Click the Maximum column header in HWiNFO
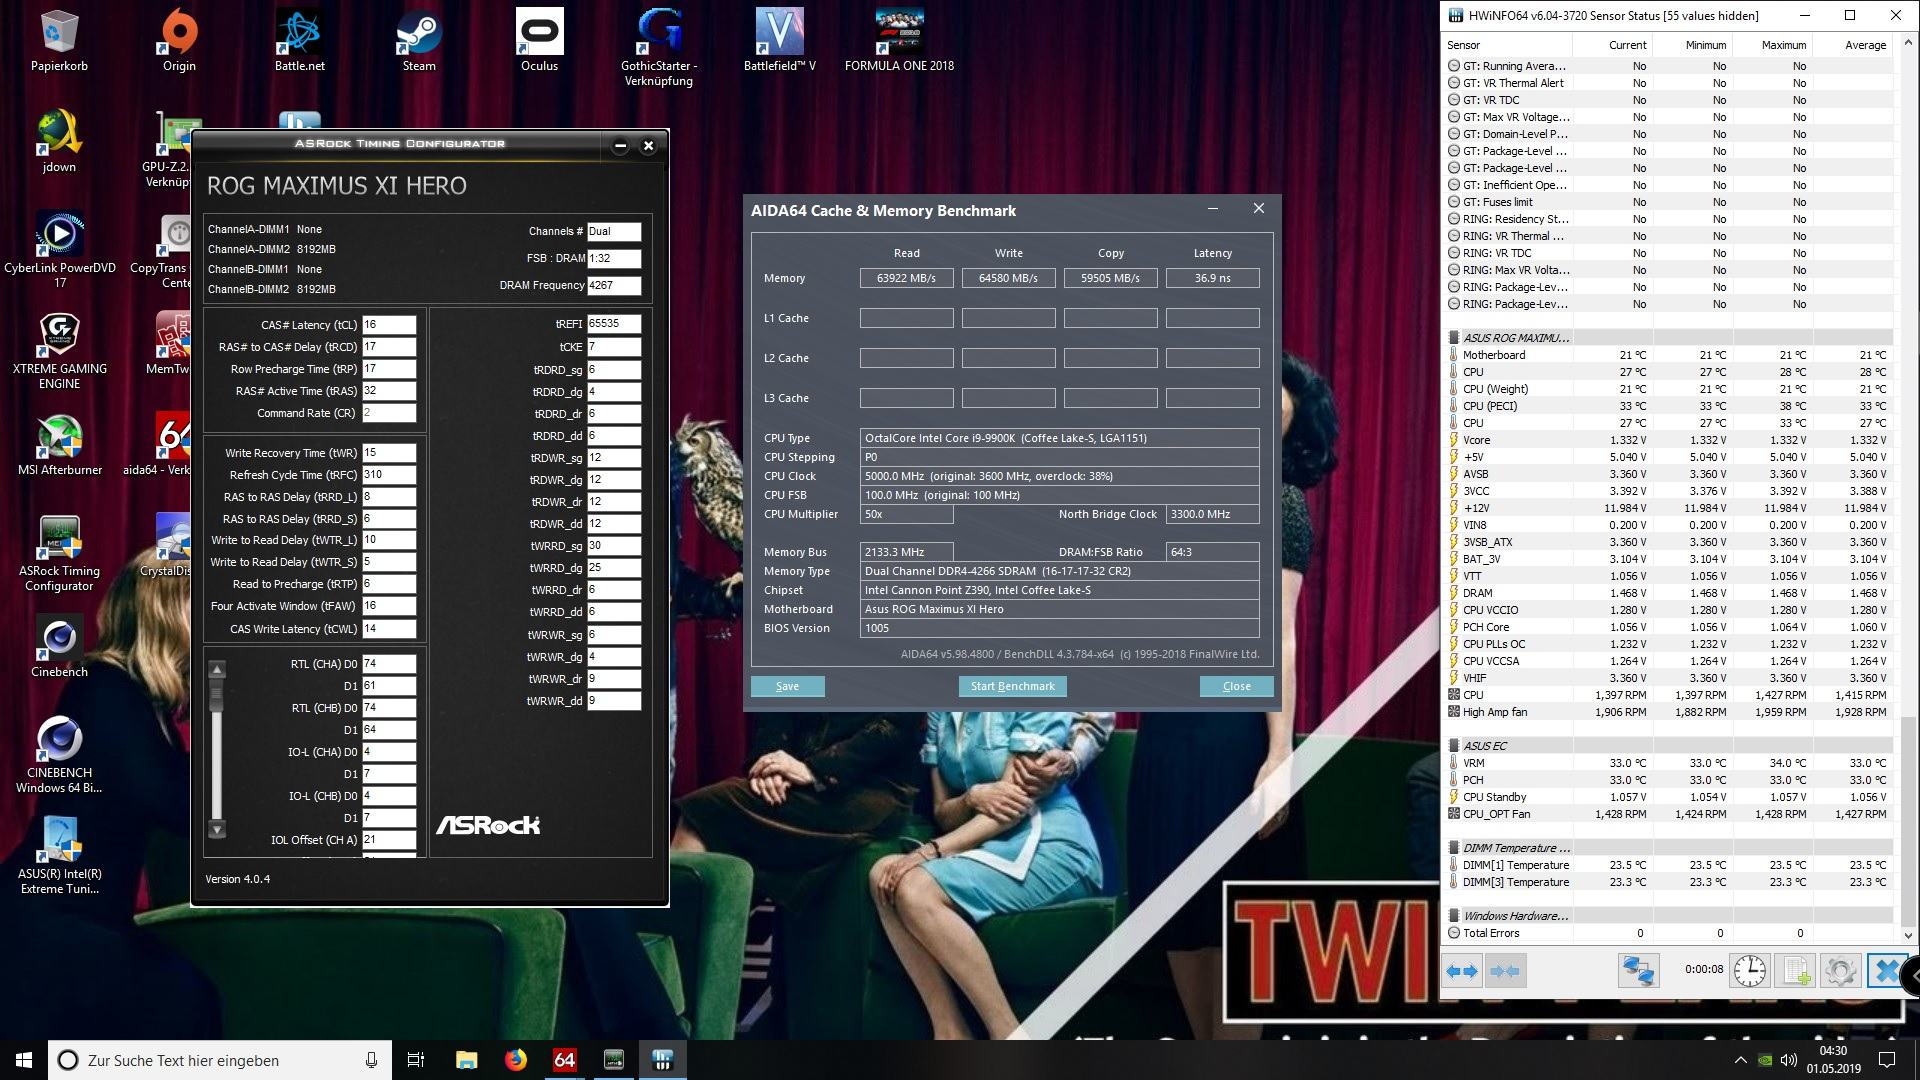Image resolution: width=1920 pixels, height=1080 pixels. click(x=1782, y=45)
